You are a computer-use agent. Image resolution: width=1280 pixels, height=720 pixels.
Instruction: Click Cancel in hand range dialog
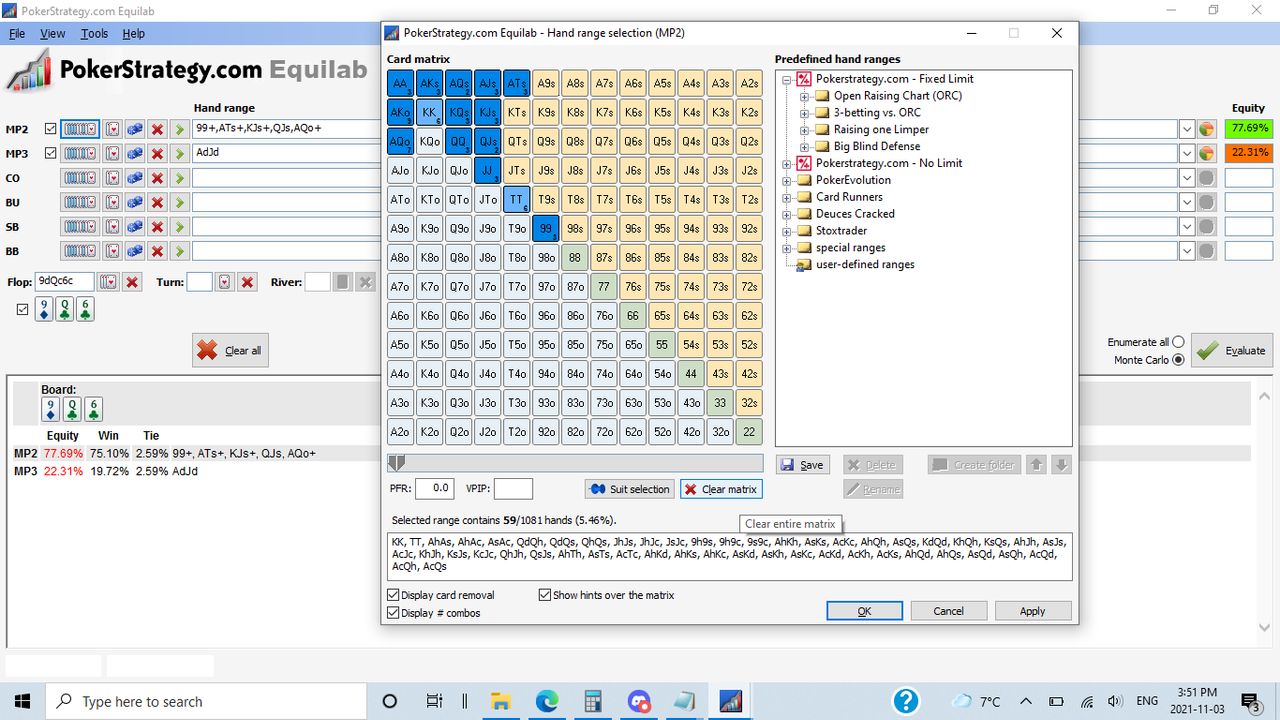click(x=949, y=611)
